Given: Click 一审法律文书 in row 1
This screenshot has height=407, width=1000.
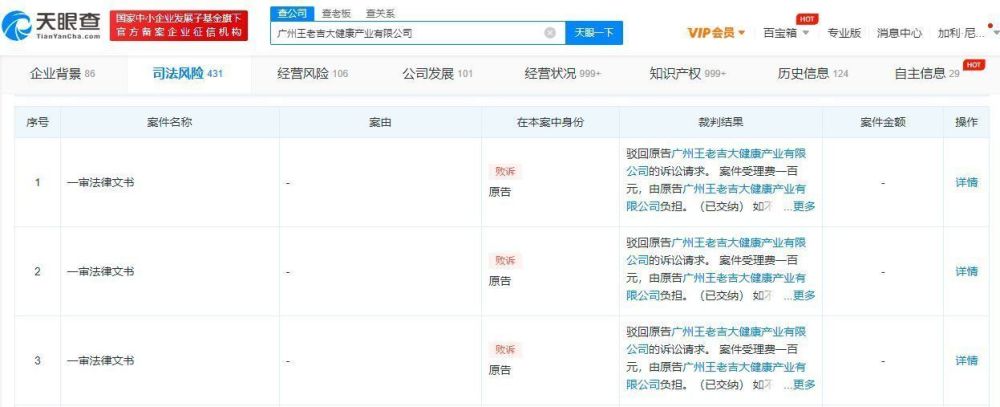Looking at the screenshot, I should (100, 182).
